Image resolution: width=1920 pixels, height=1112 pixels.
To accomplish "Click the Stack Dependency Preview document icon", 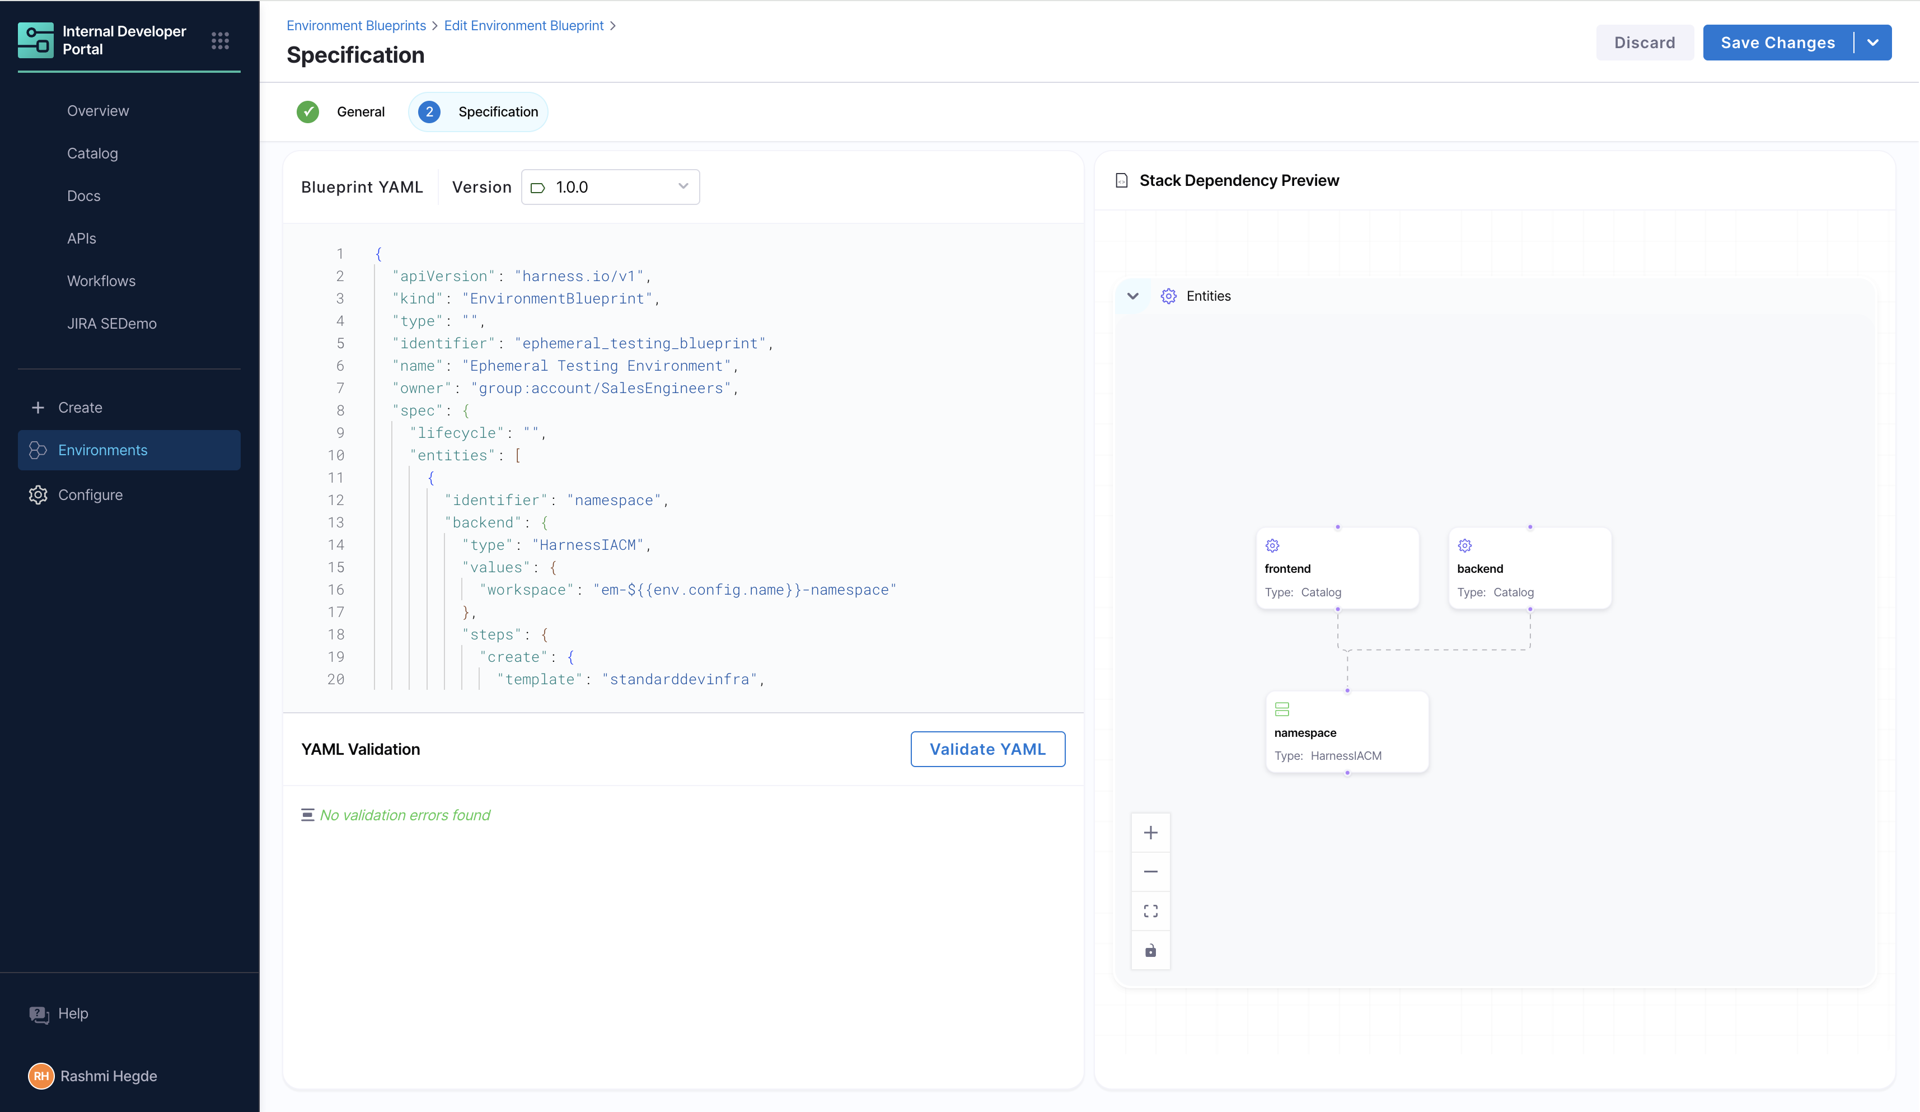I will pos(1122,181).
